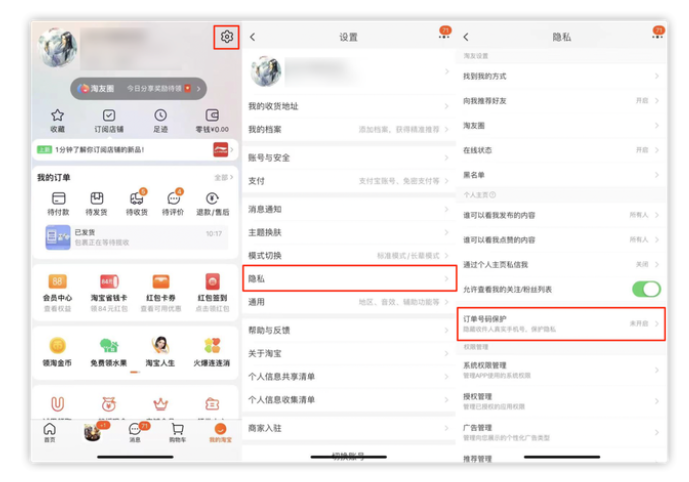Open 待收货 awaiting delivery icon
The image size is (689, 482).
point(137,199)
